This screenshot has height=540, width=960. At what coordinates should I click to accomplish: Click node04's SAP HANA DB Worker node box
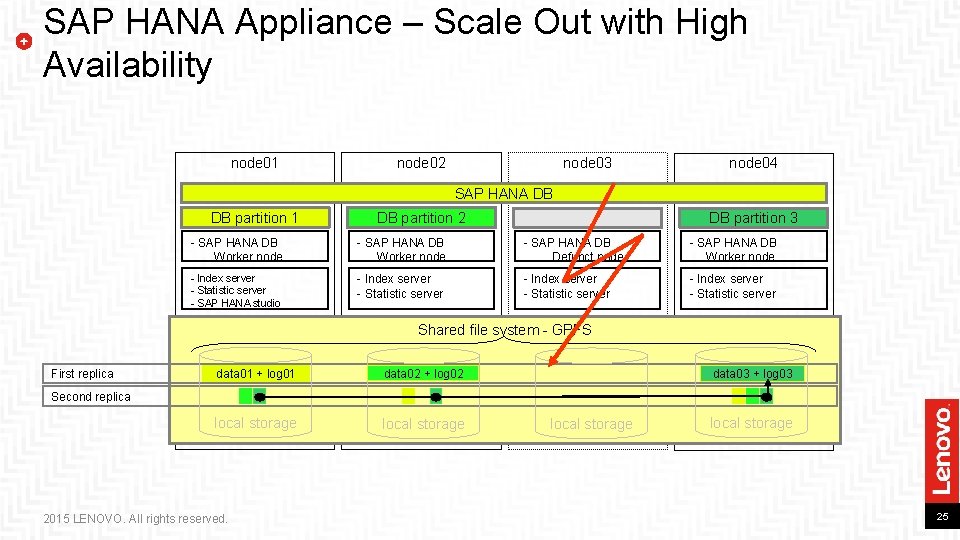(754, 246)
